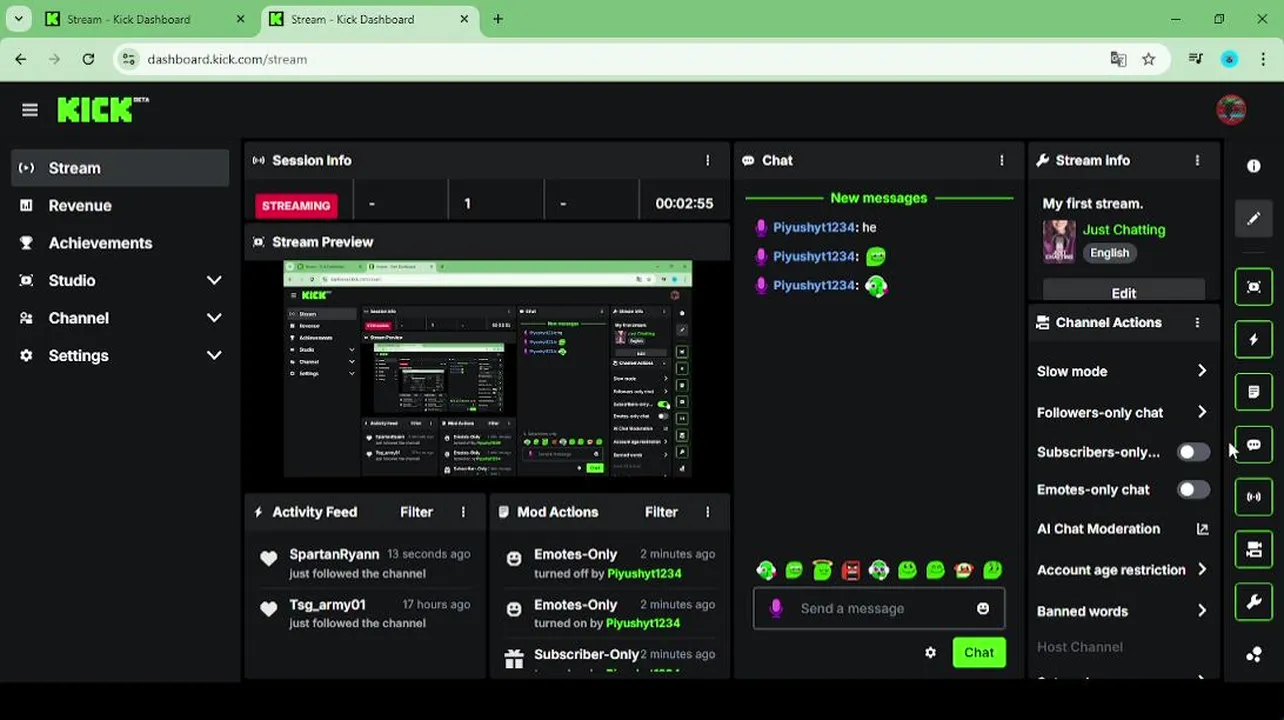The height and width of the screenshot is (720, 1284).
Task: Click the Just Chatting category thumbnail
Action: (x=1059, y=241)
